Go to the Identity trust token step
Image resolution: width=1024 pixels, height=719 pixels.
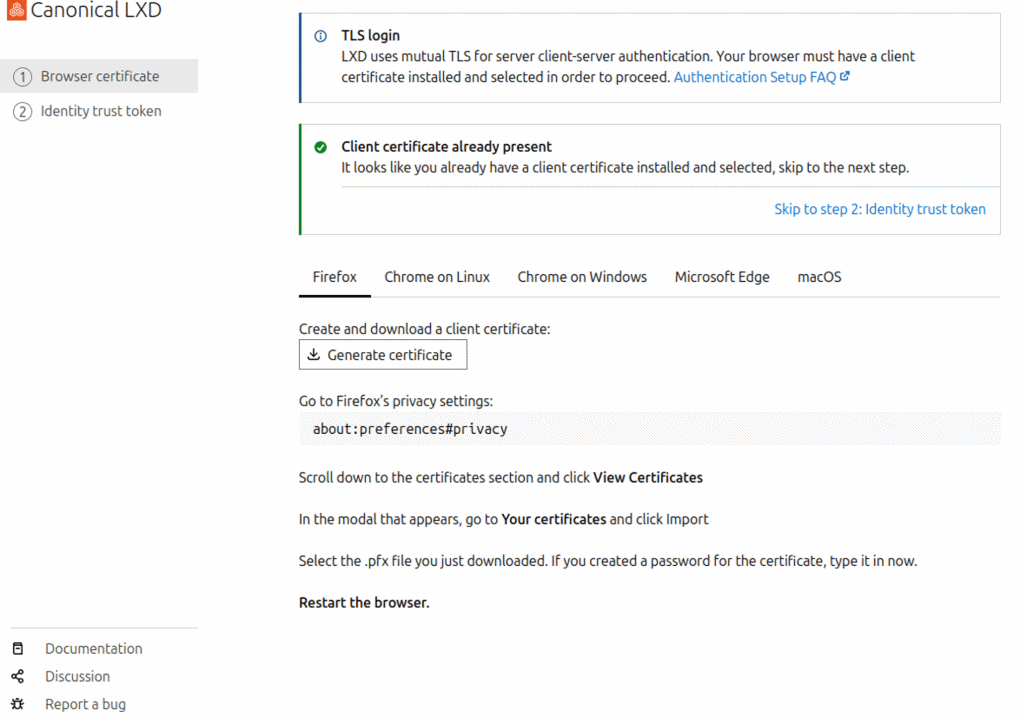(x=100, y=111)
